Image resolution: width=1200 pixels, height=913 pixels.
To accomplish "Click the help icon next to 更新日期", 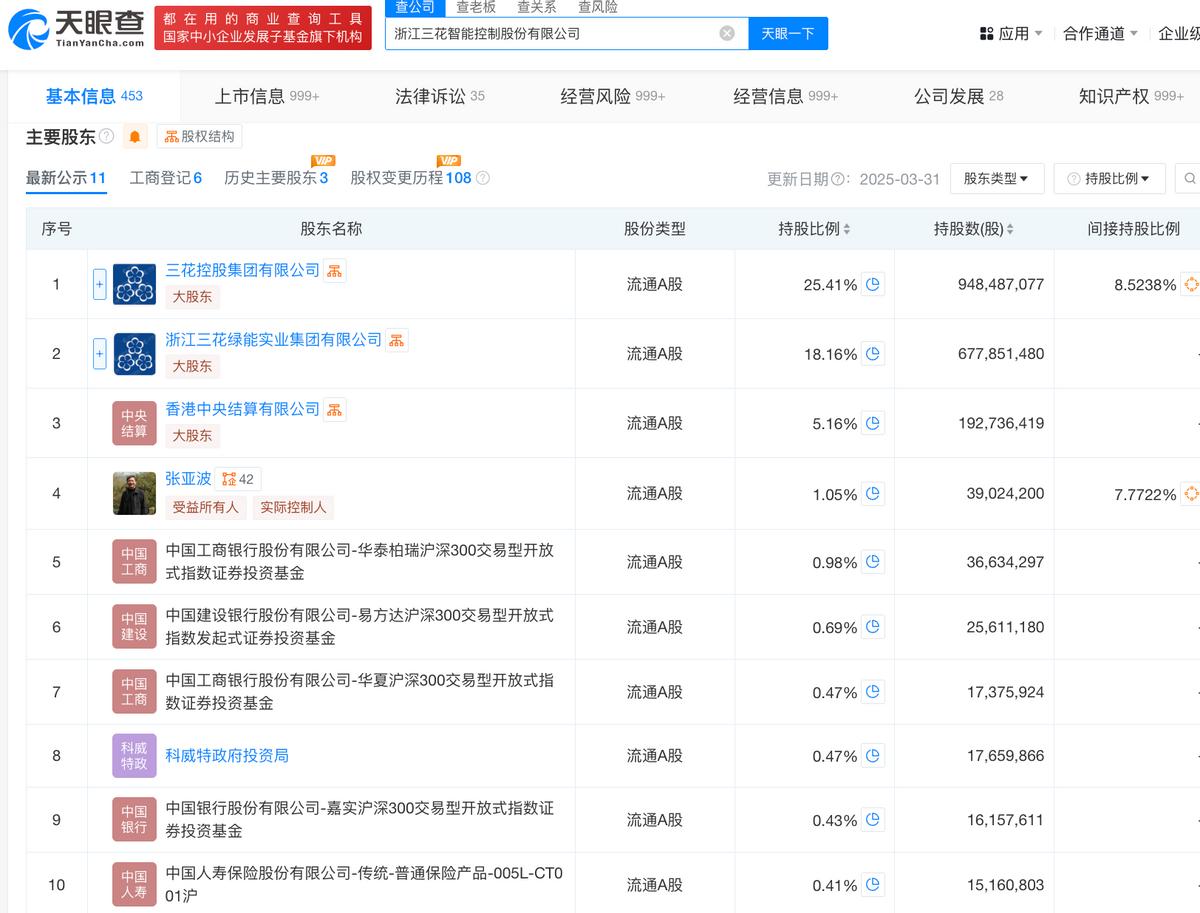I will pyautogui.click(x=837, y=179).
